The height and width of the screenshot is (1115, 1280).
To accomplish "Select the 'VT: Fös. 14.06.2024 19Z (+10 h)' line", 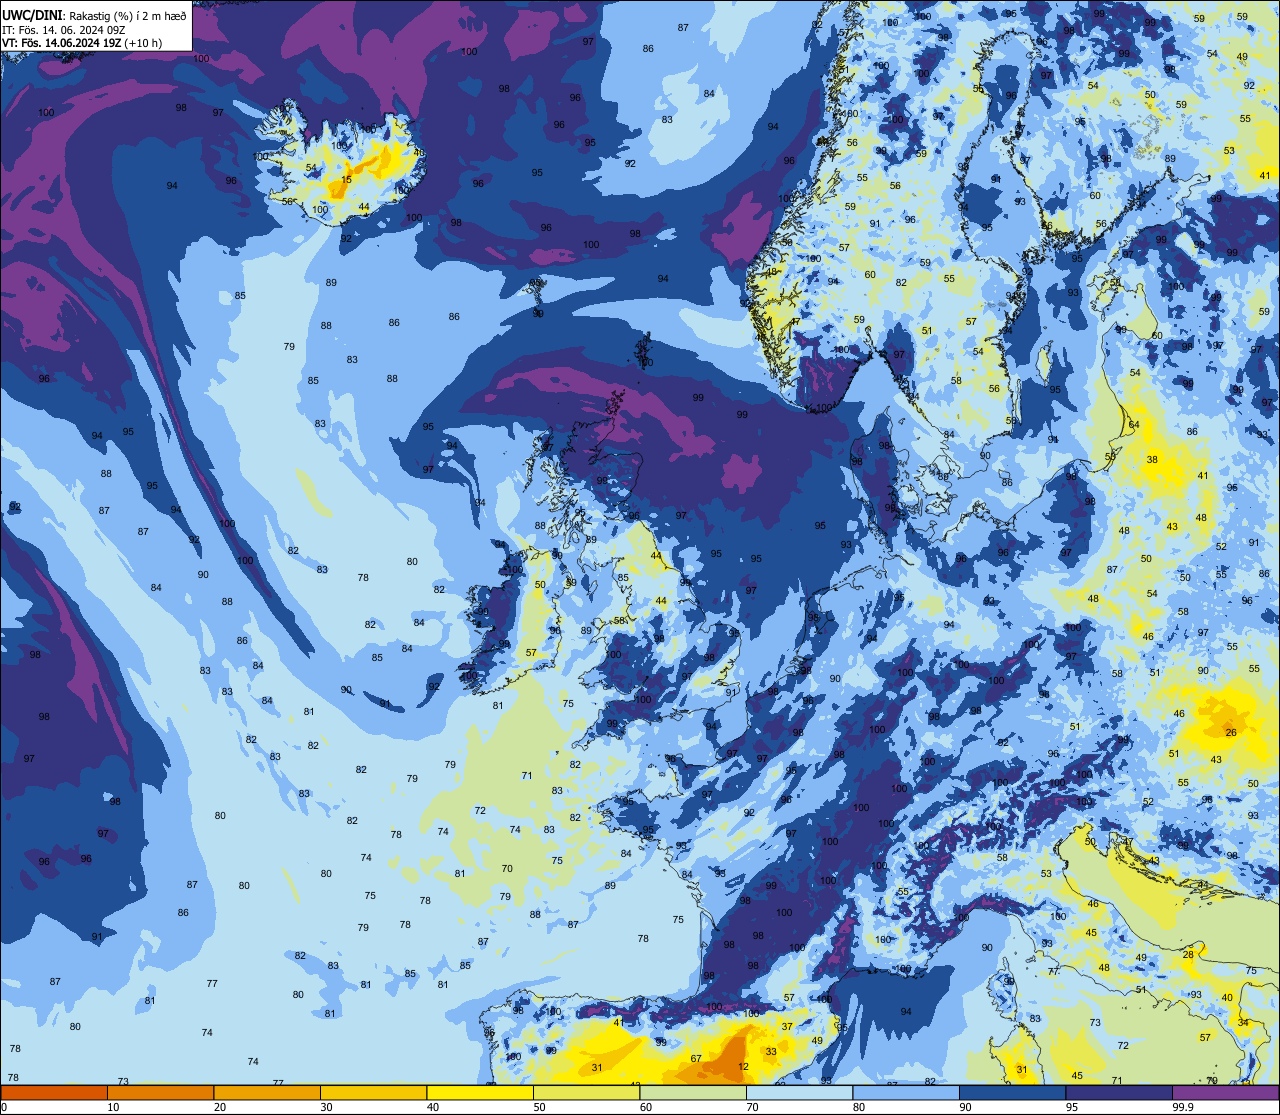I will pyautogui.click(x=82, y=43).
